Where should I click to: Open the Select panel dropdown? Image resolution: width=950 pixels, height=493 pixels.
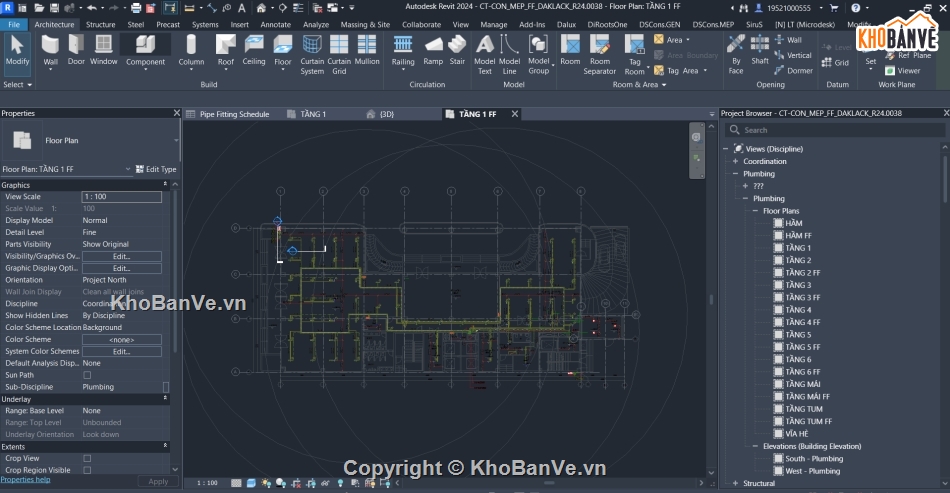pos(18,85)
